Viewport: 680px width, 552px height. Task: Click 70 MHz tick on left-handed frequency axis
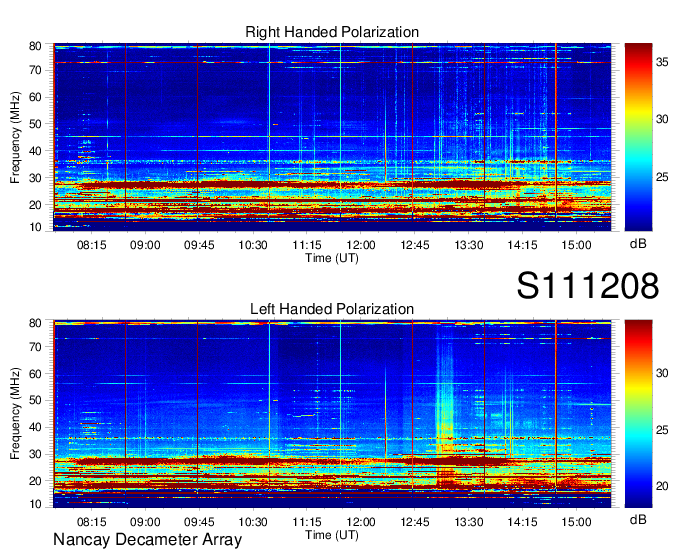point(35,346)
